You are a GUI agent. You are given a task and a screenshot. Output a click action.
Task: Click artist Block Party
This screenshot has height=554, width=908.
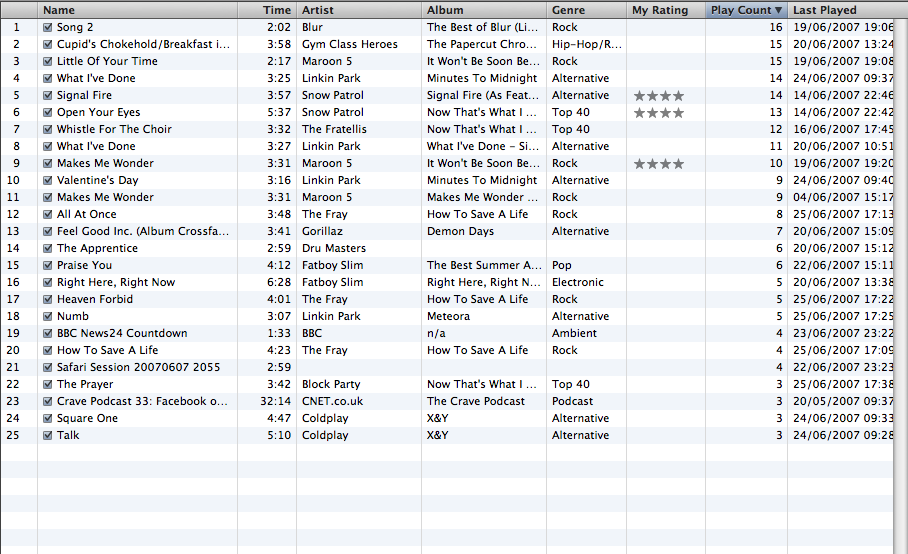[331, 384]
